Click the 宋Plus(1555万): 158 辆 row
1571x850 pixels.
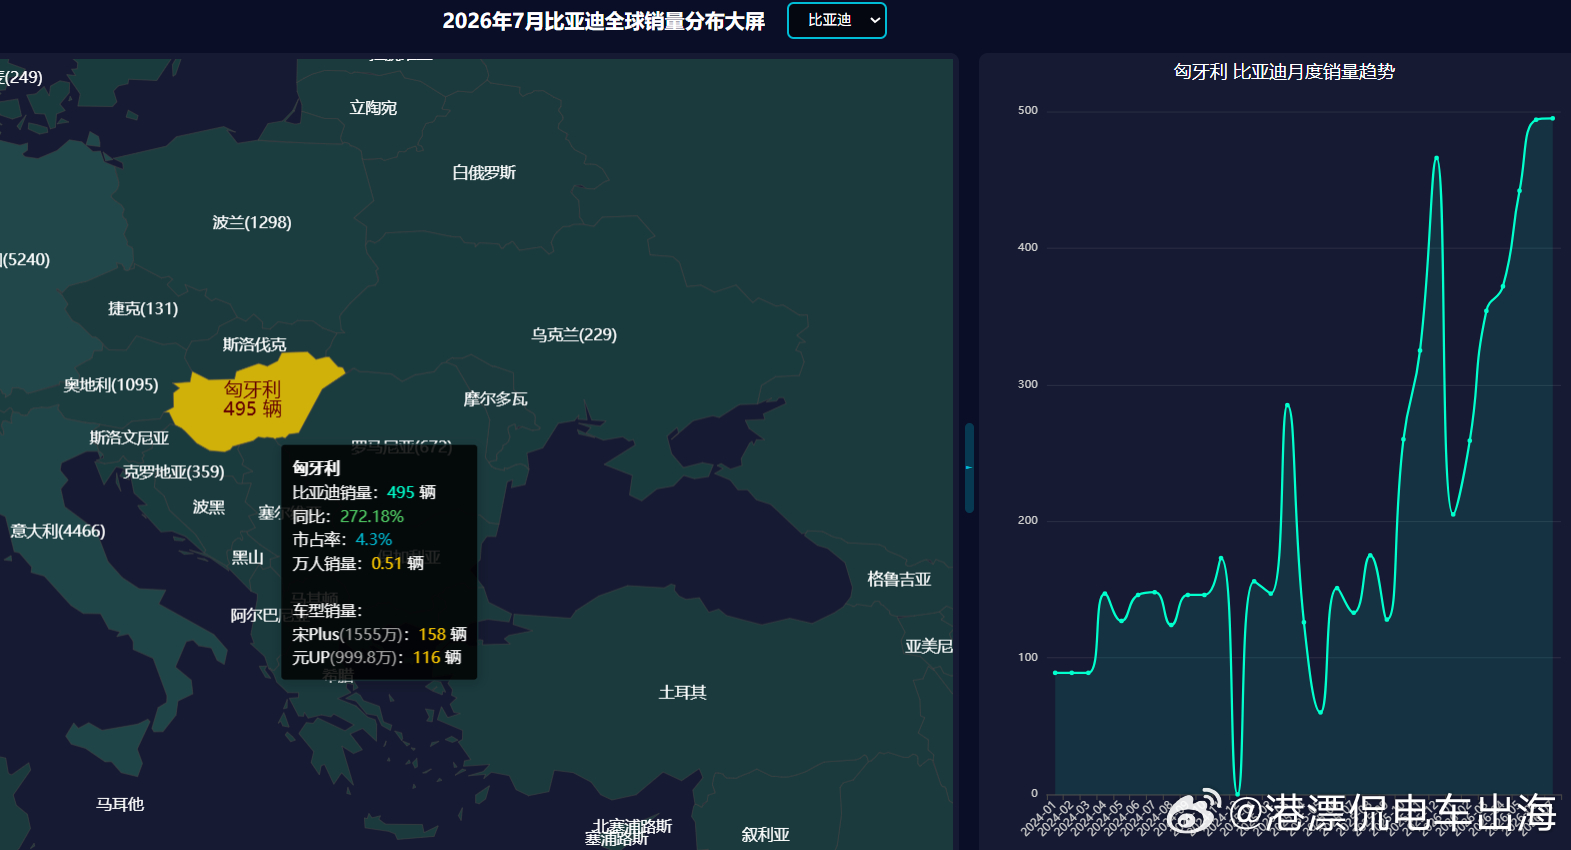point(380,635)
